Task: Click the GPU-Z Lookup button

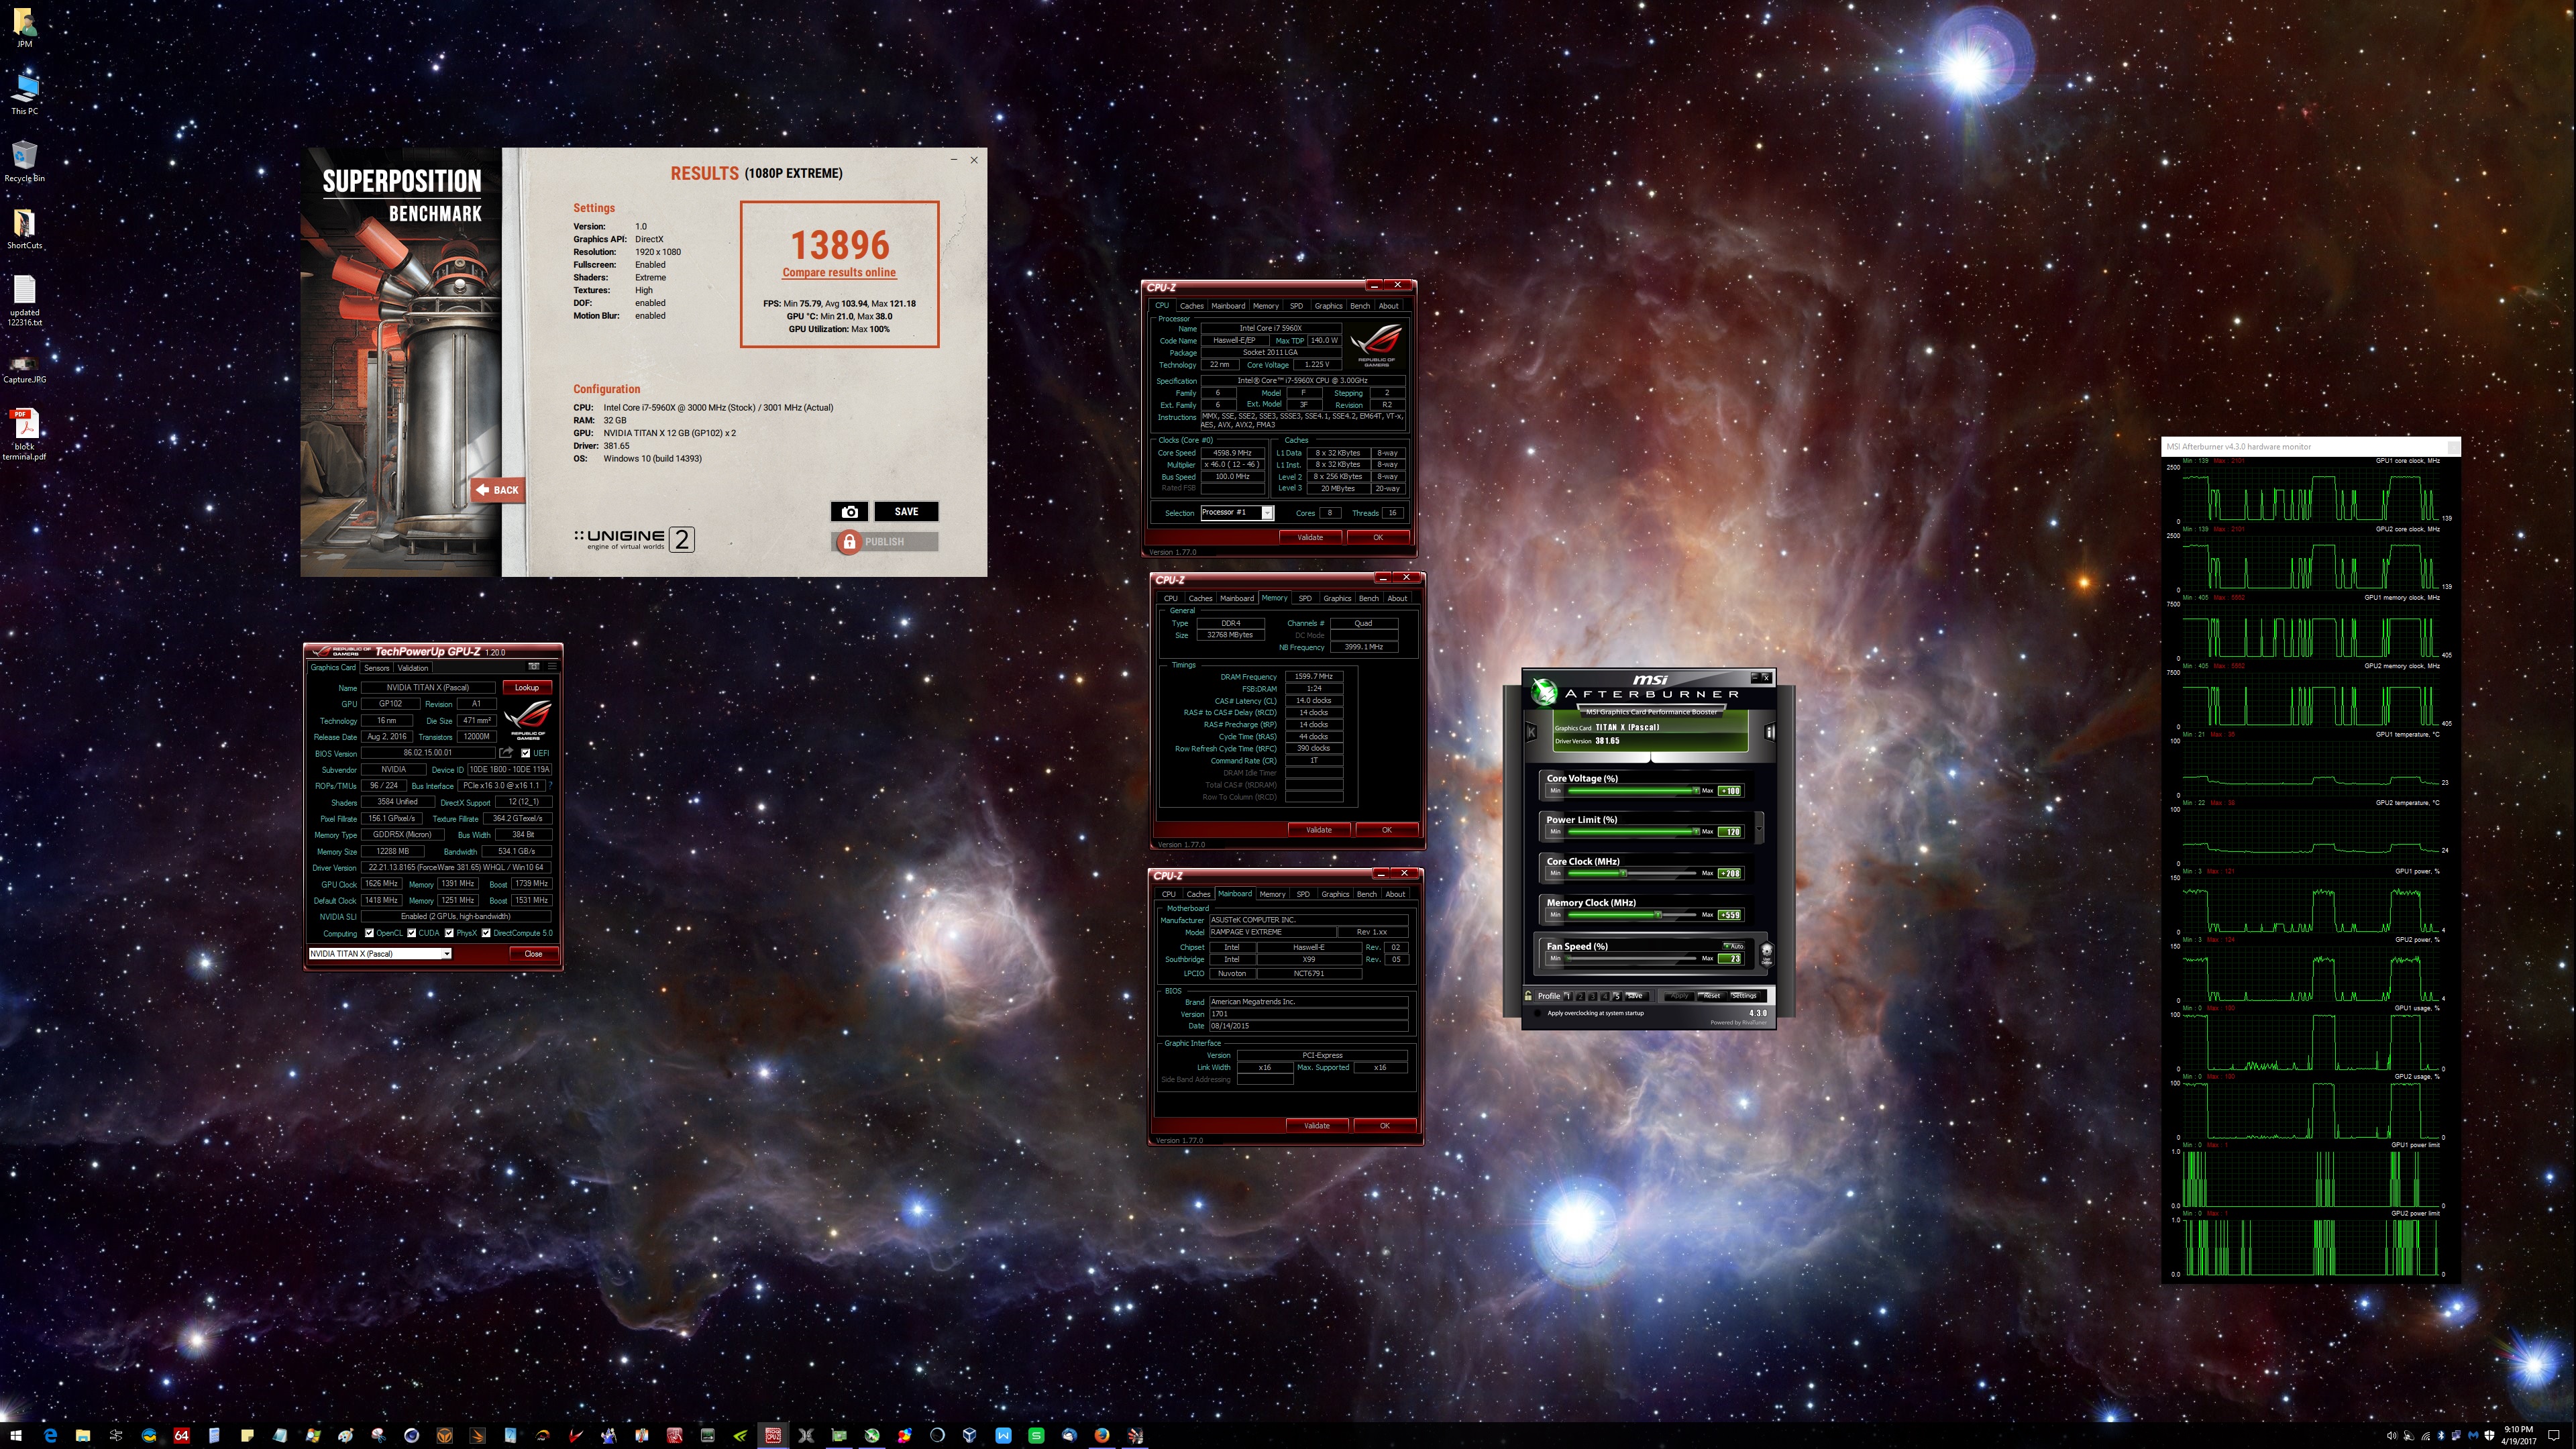Action: coord(527,688)
